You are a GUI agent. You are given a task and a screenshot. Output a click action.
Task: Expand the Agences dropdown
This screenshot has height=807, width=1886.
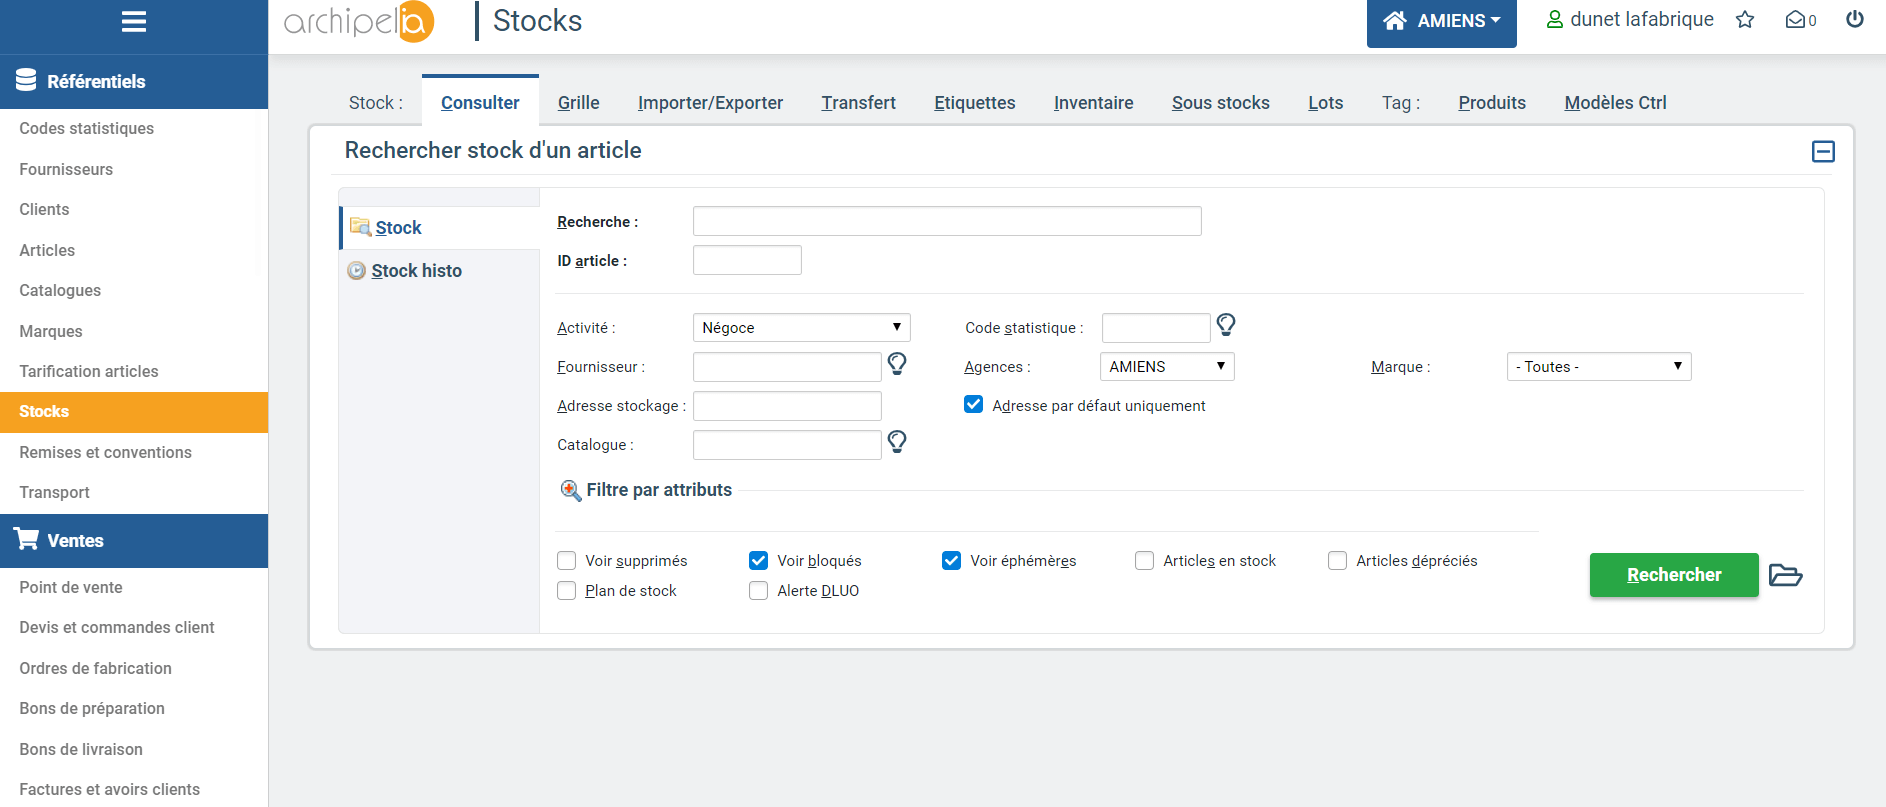(1167, 367)
